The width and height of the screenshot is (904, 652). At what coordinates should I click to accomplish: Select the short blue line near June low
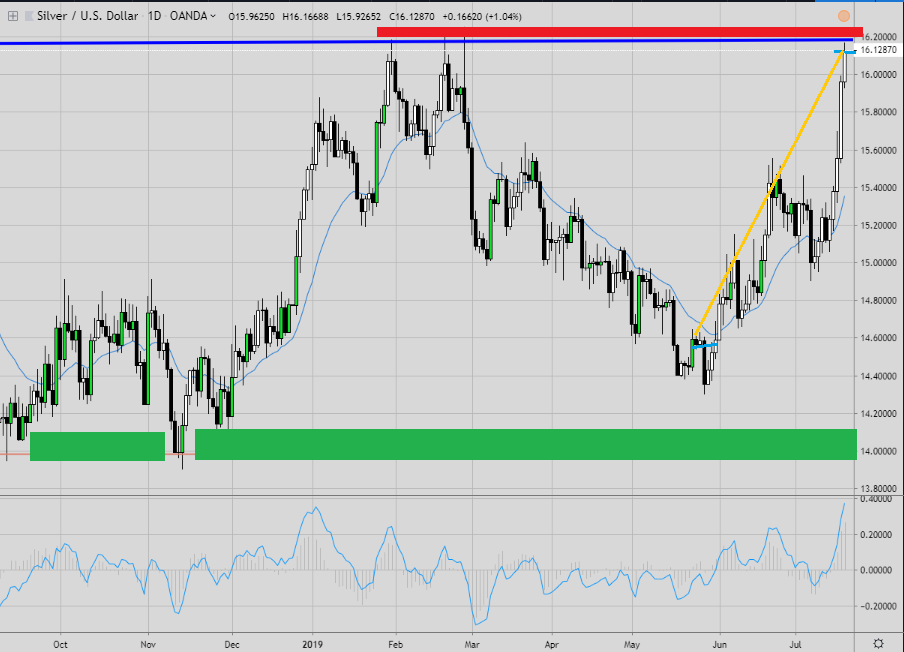(x=705, y=346)
